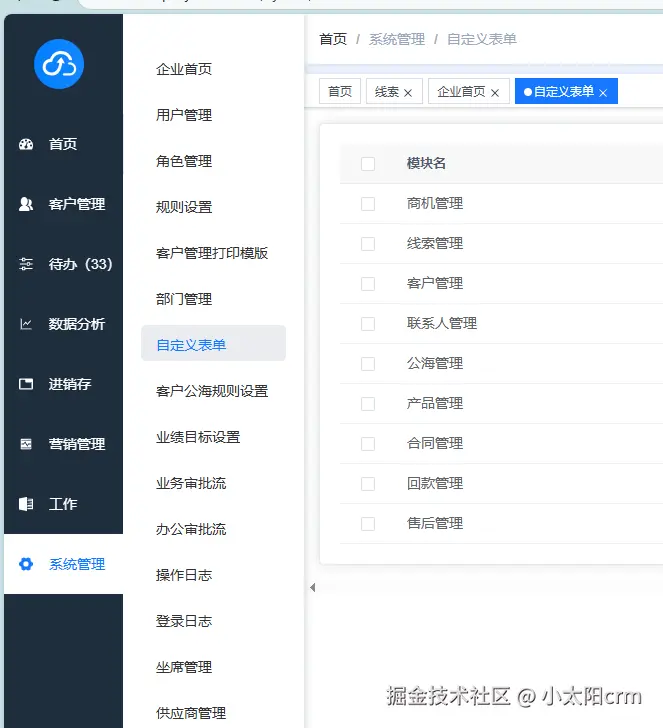Click the 线索管理 module name
This screenshot has width=663, height=728.
point(435,243)
